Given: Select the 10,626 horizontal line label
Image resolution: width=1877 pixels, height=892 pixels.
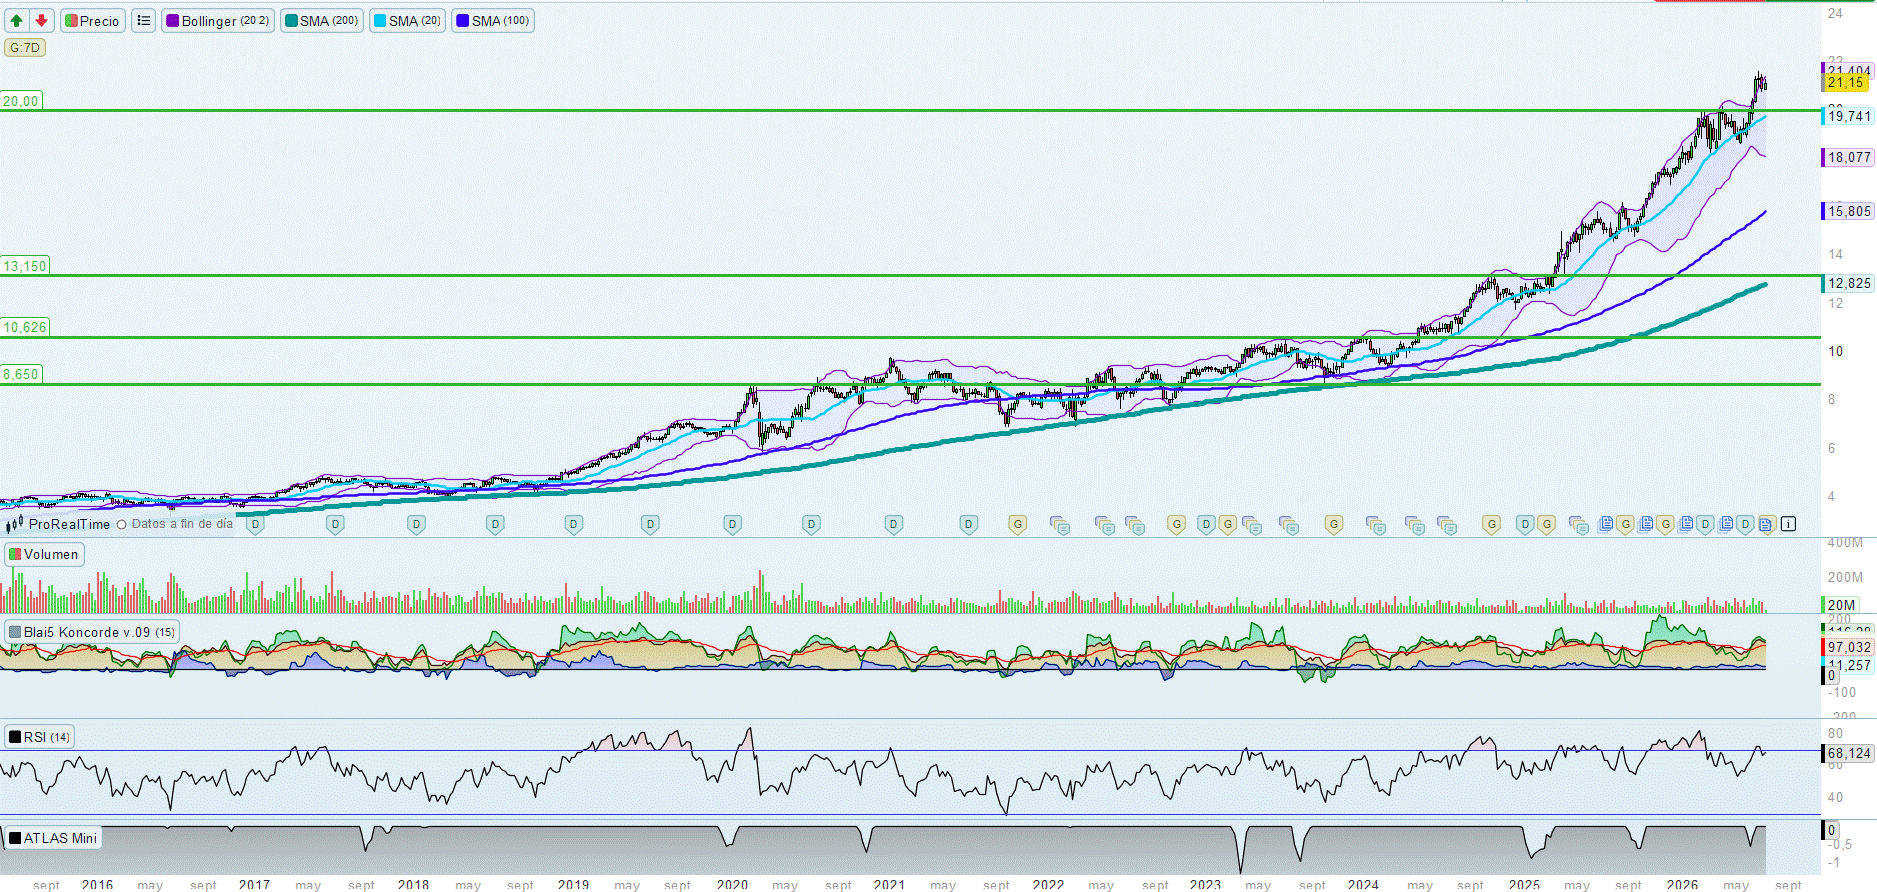Looking at the screenshot, I should click(25, 327).
